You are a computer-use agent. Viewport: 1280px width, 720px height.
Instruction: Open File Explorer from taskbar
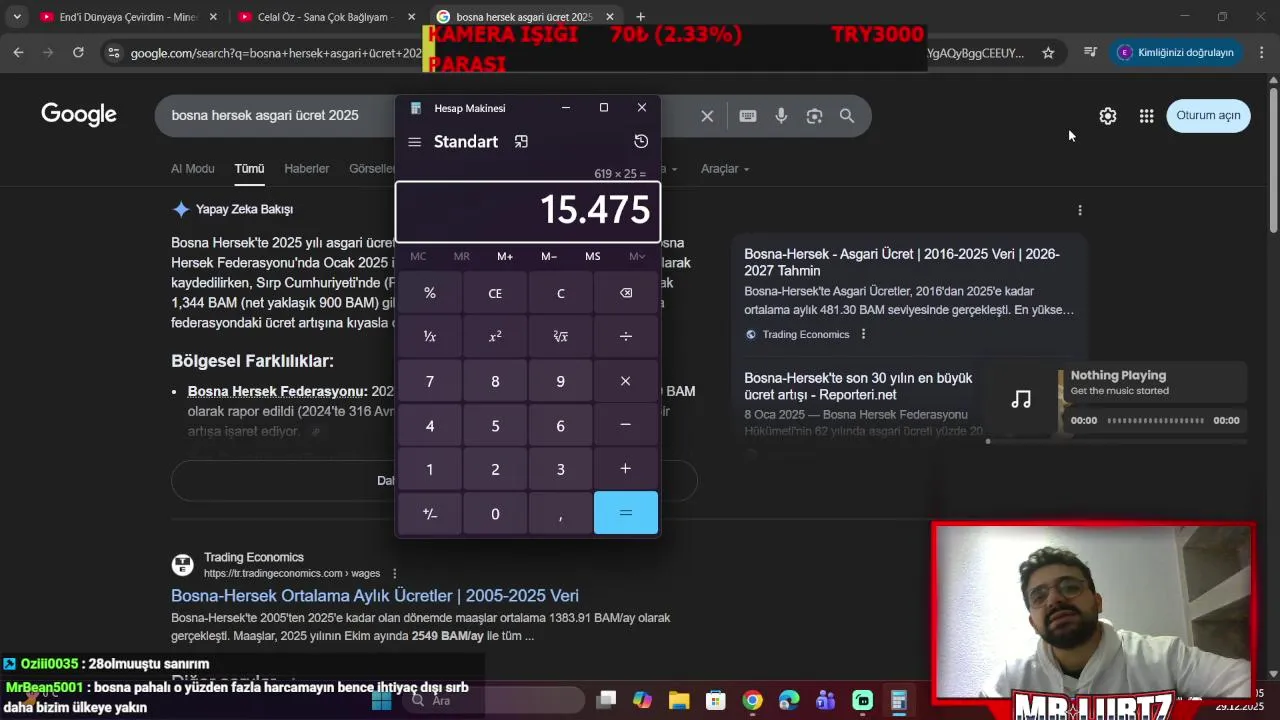tap(679, 701)
